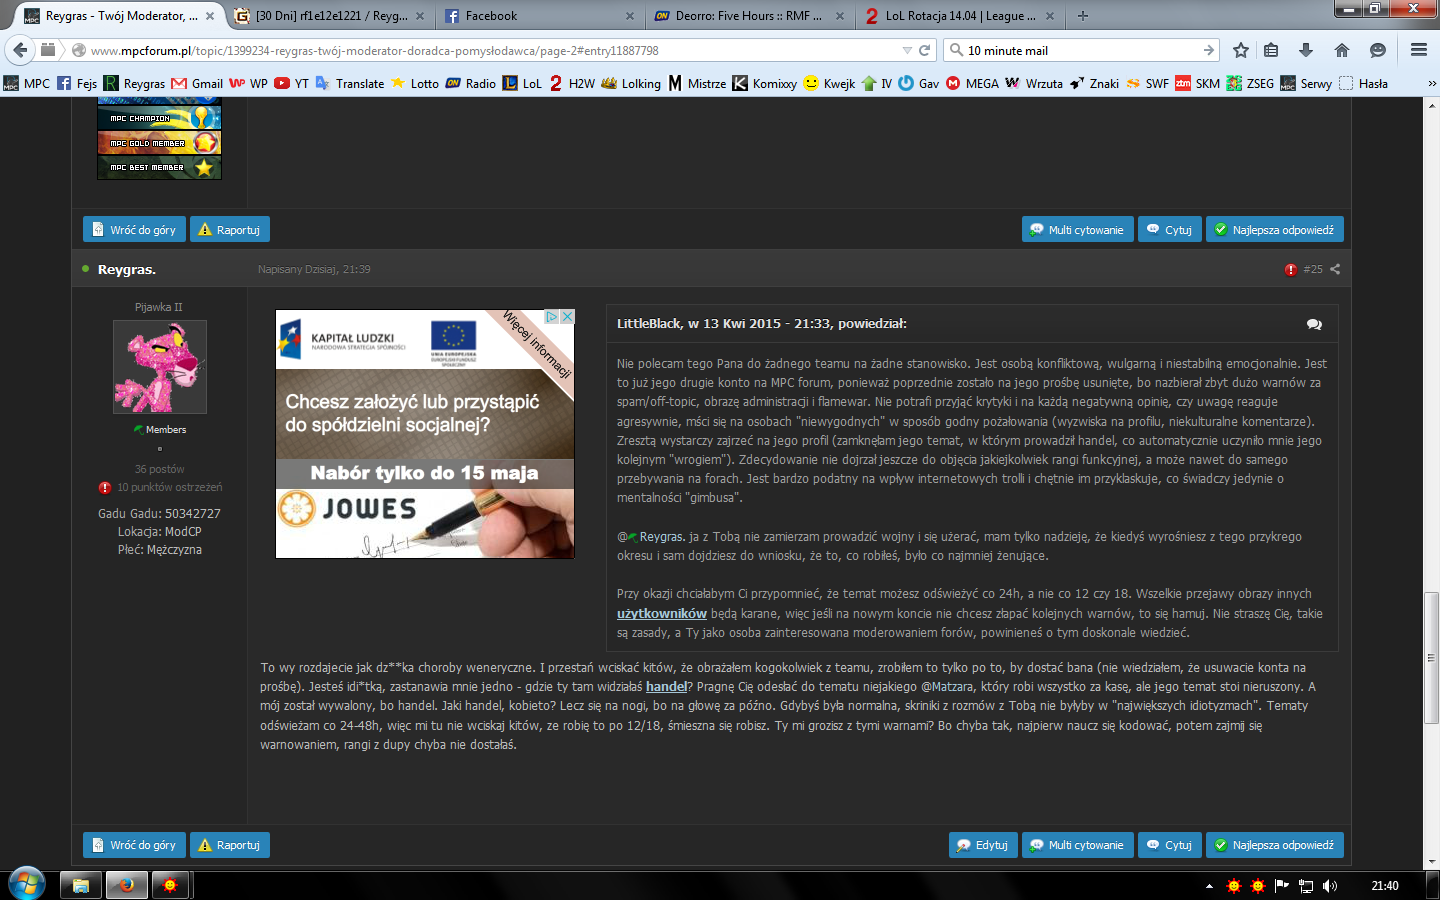Click upper 'Najlepsza odpowiedź' button
1440x900 pixels.
pos(1274,230)
